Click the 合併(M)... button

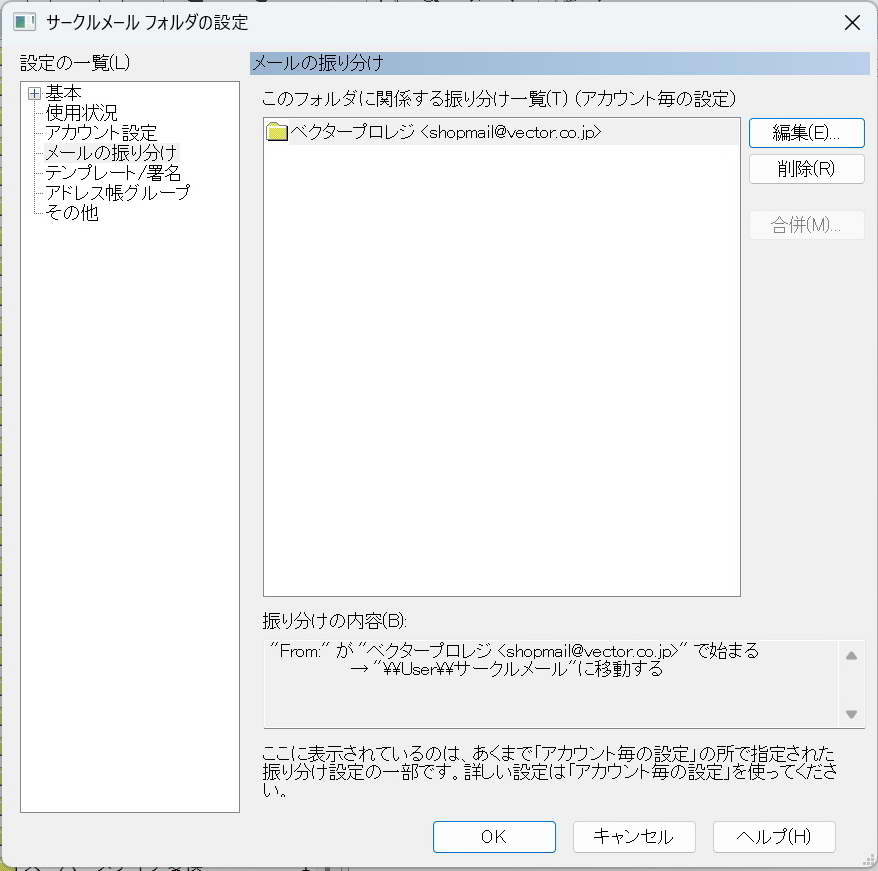(806, 225)
